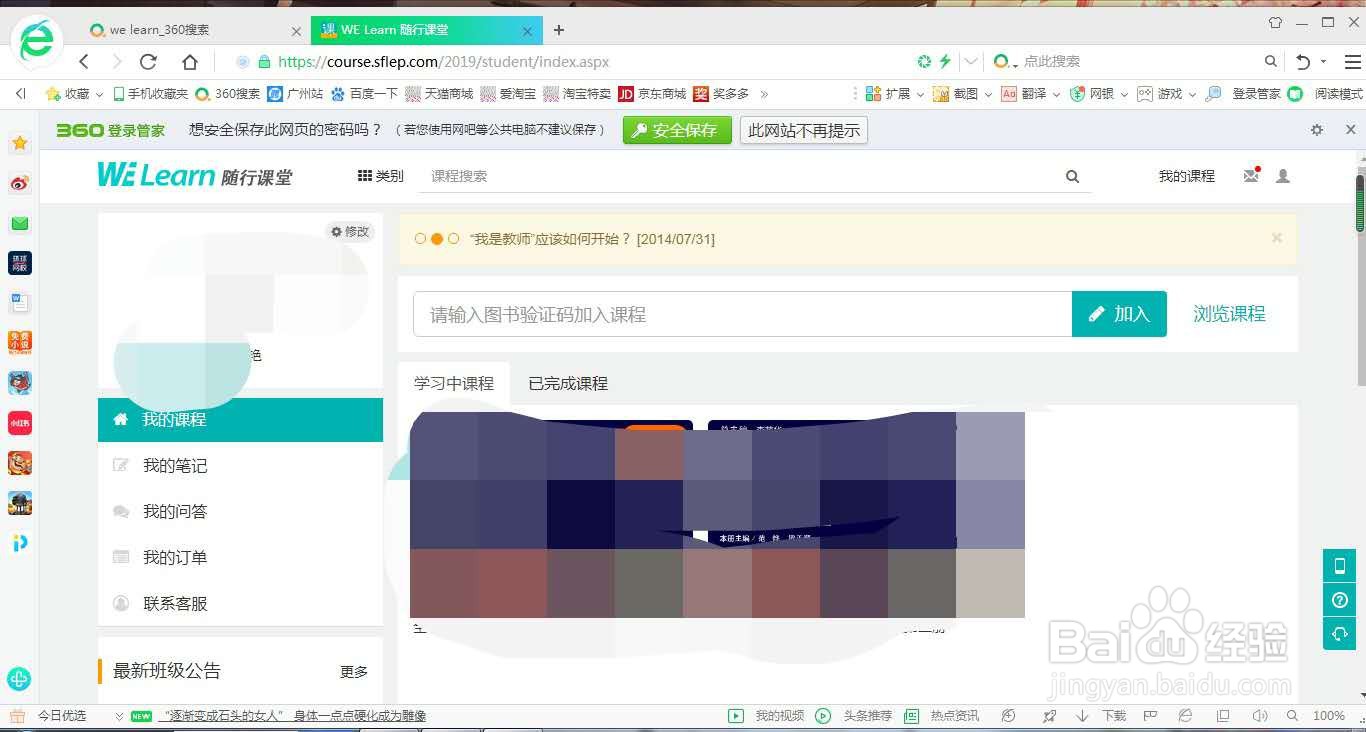The width and height of the screenshot is (1366, 732).
Task: Open 浏览课程 to browse courses
Action: pyautogui.click(x=1229, y=313)
